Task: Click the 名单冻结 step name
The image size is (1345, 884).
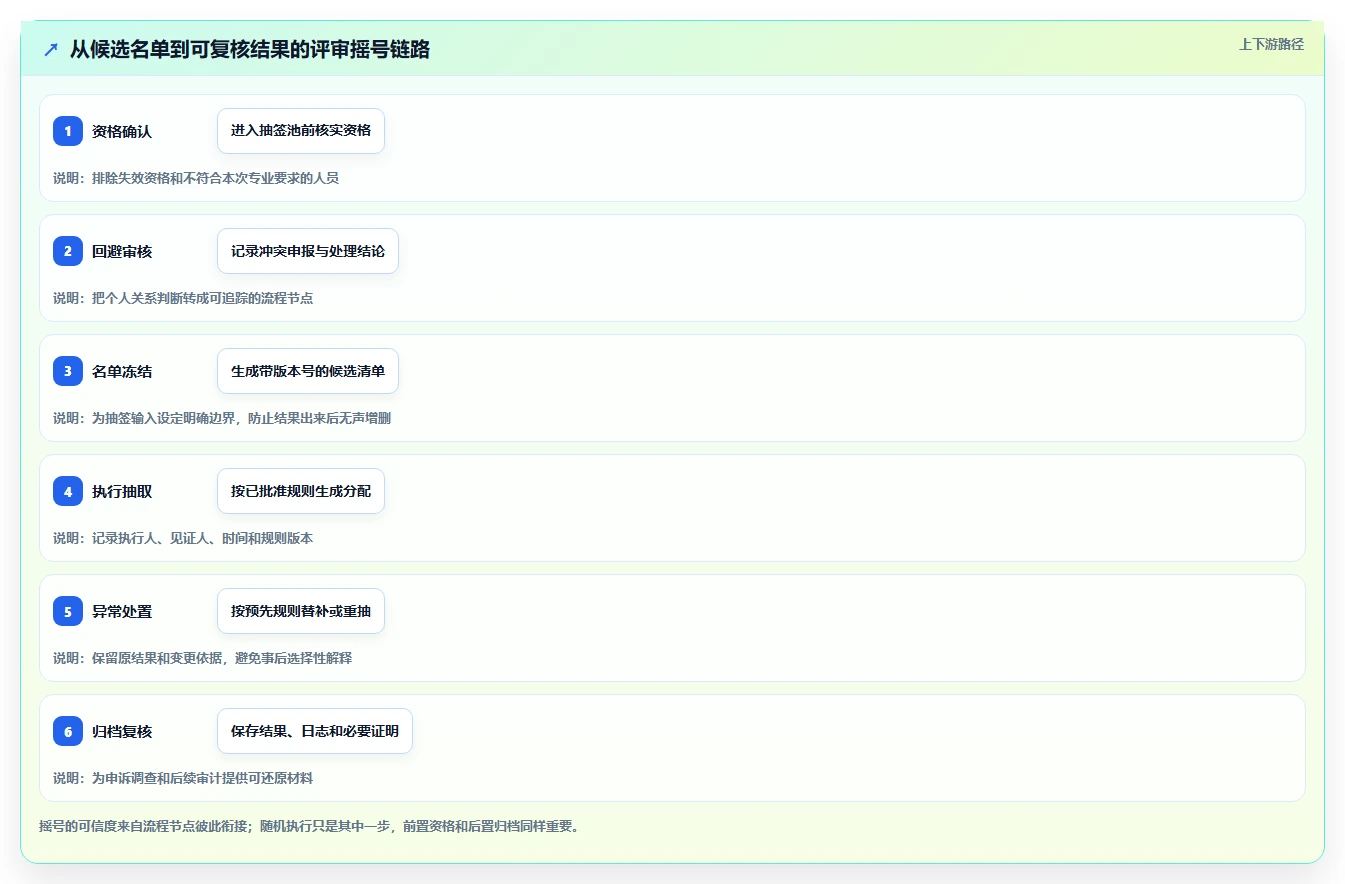Action: [x=122, y=371]
